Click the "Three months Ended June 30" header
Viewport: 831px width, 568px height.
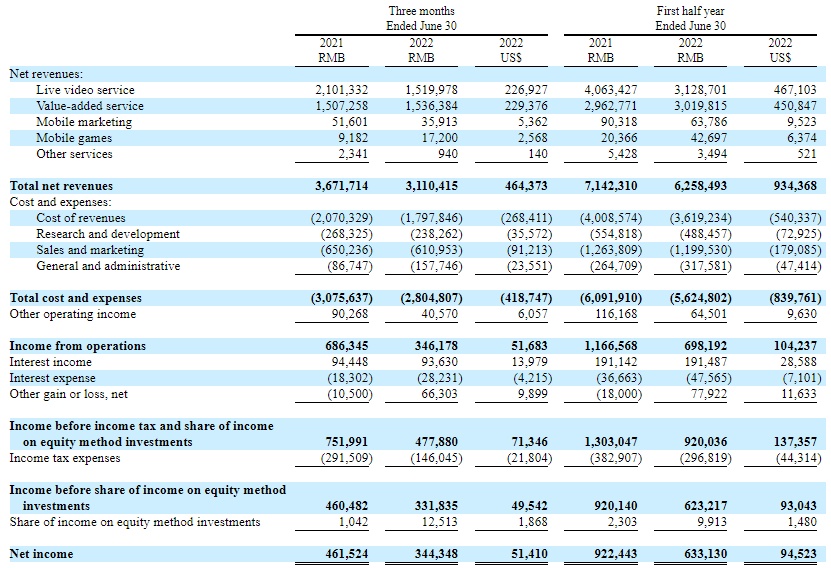pyautogui.click(x=421, y=18)
